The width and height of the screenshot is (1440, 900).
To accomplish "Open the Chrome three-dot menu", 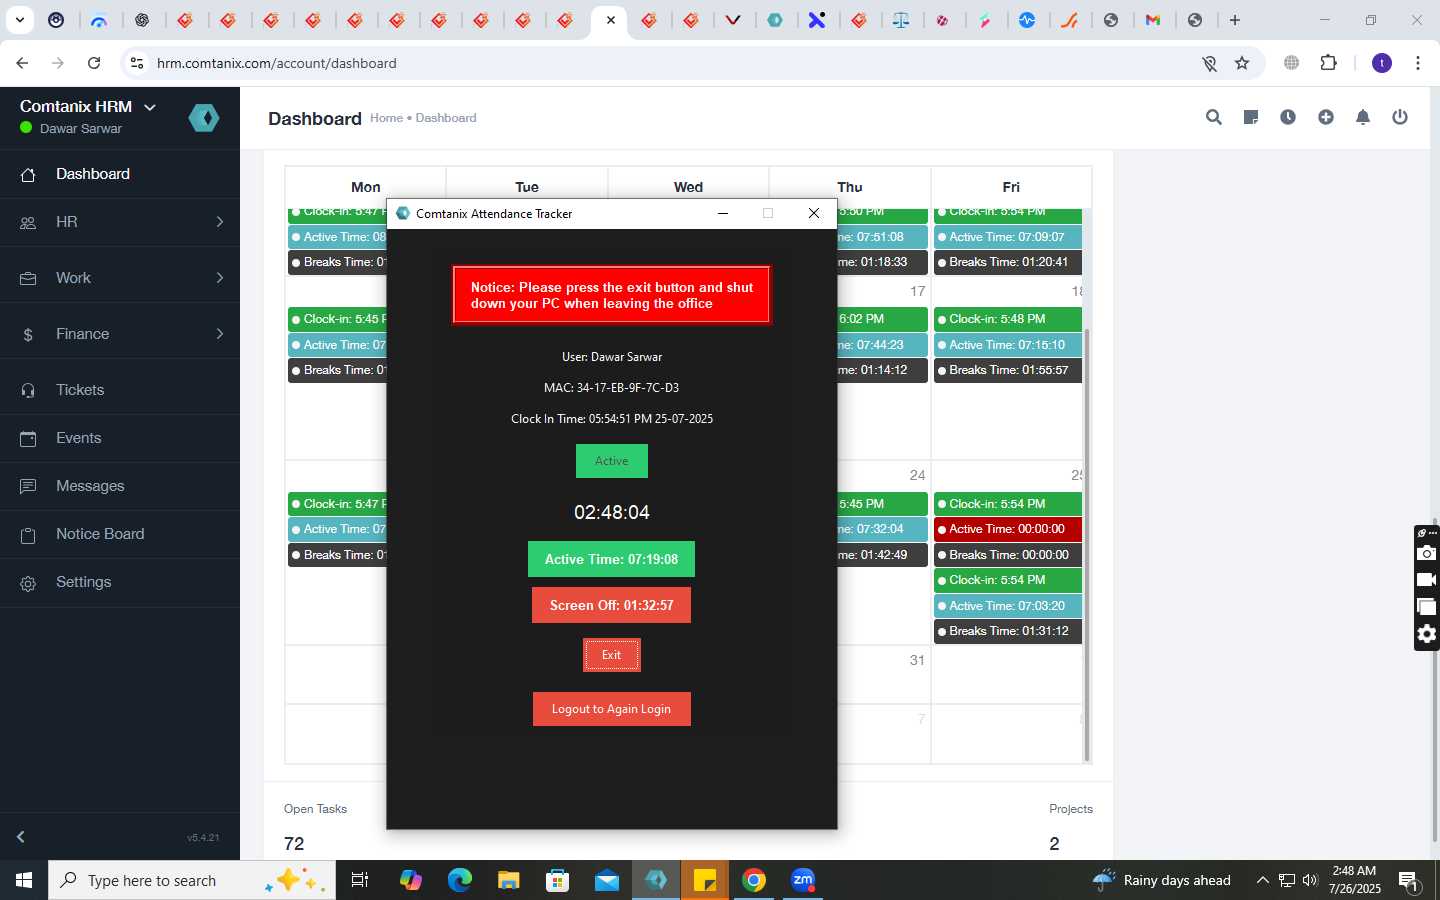I will (1418, 63).
